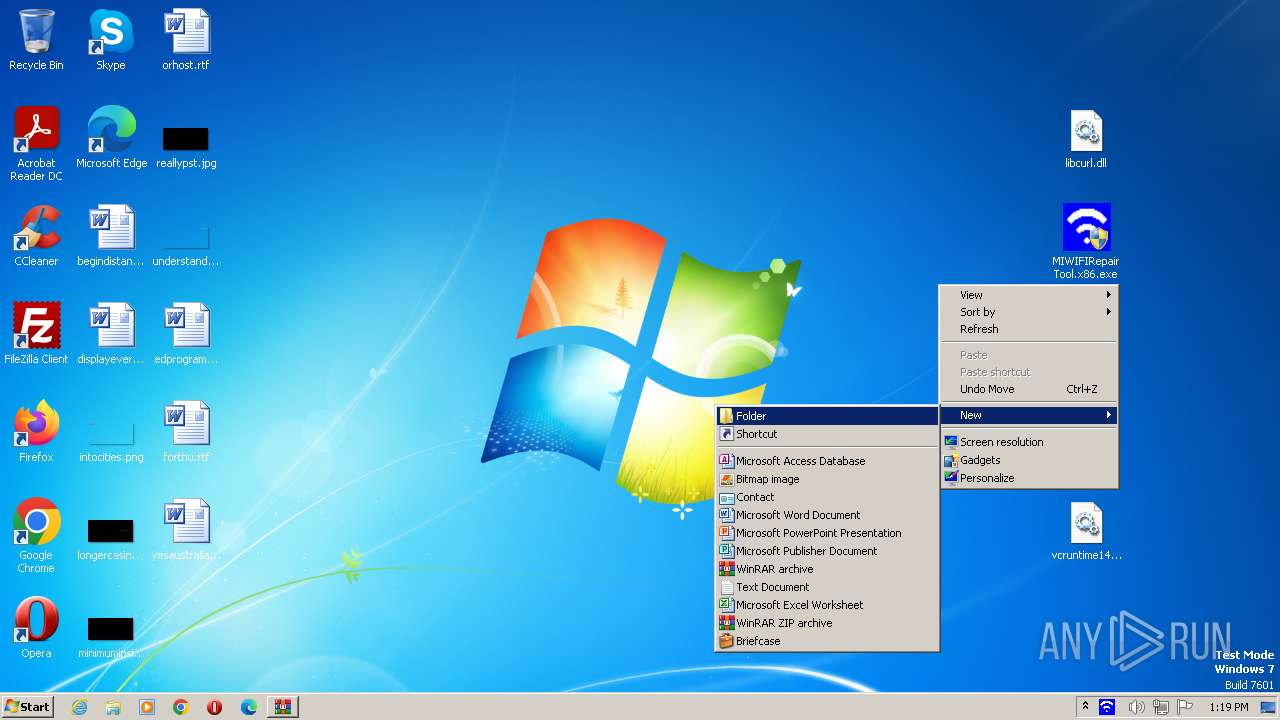1280x720 pixels.
Task: Launch Chrome from the taskbar
Action: 181,707
